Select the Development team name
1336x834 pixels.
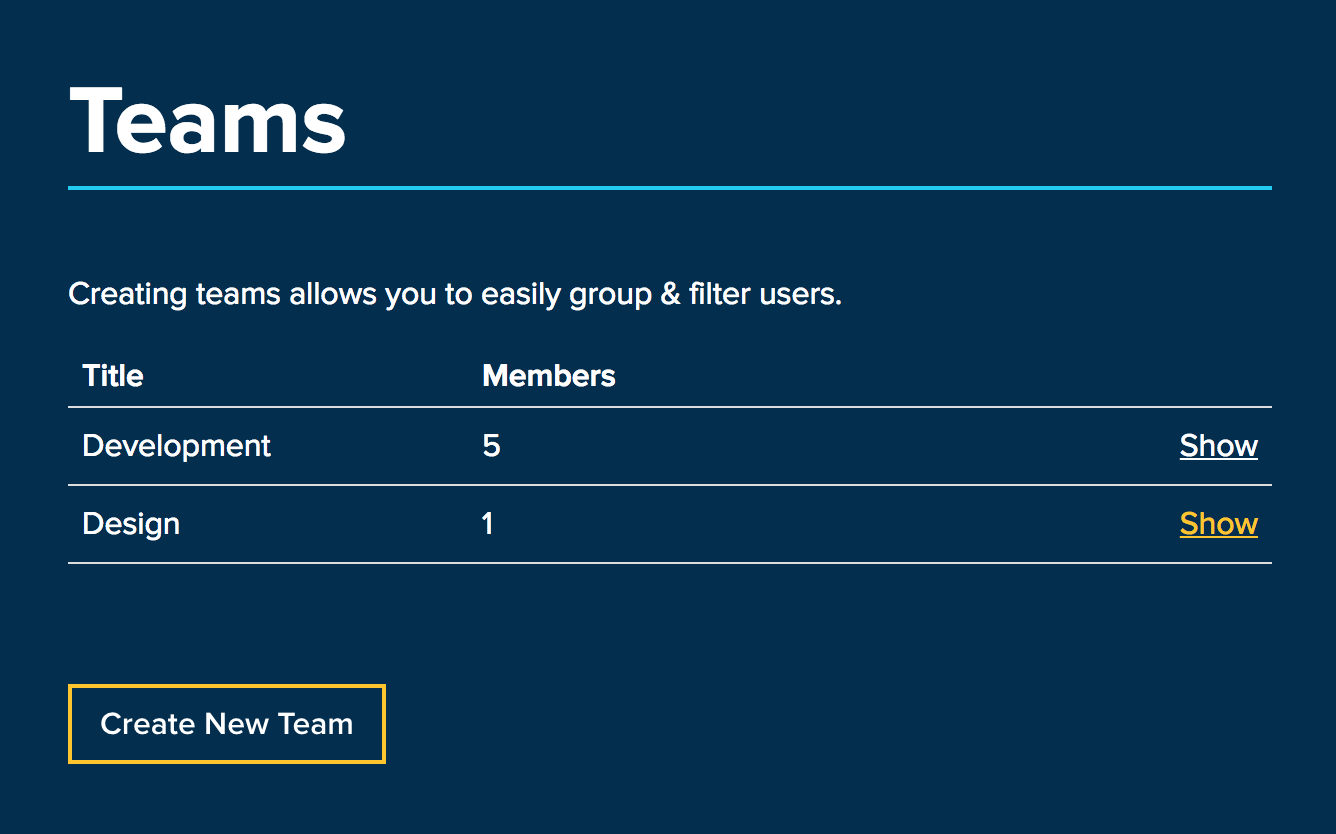[x=176, y=446]
